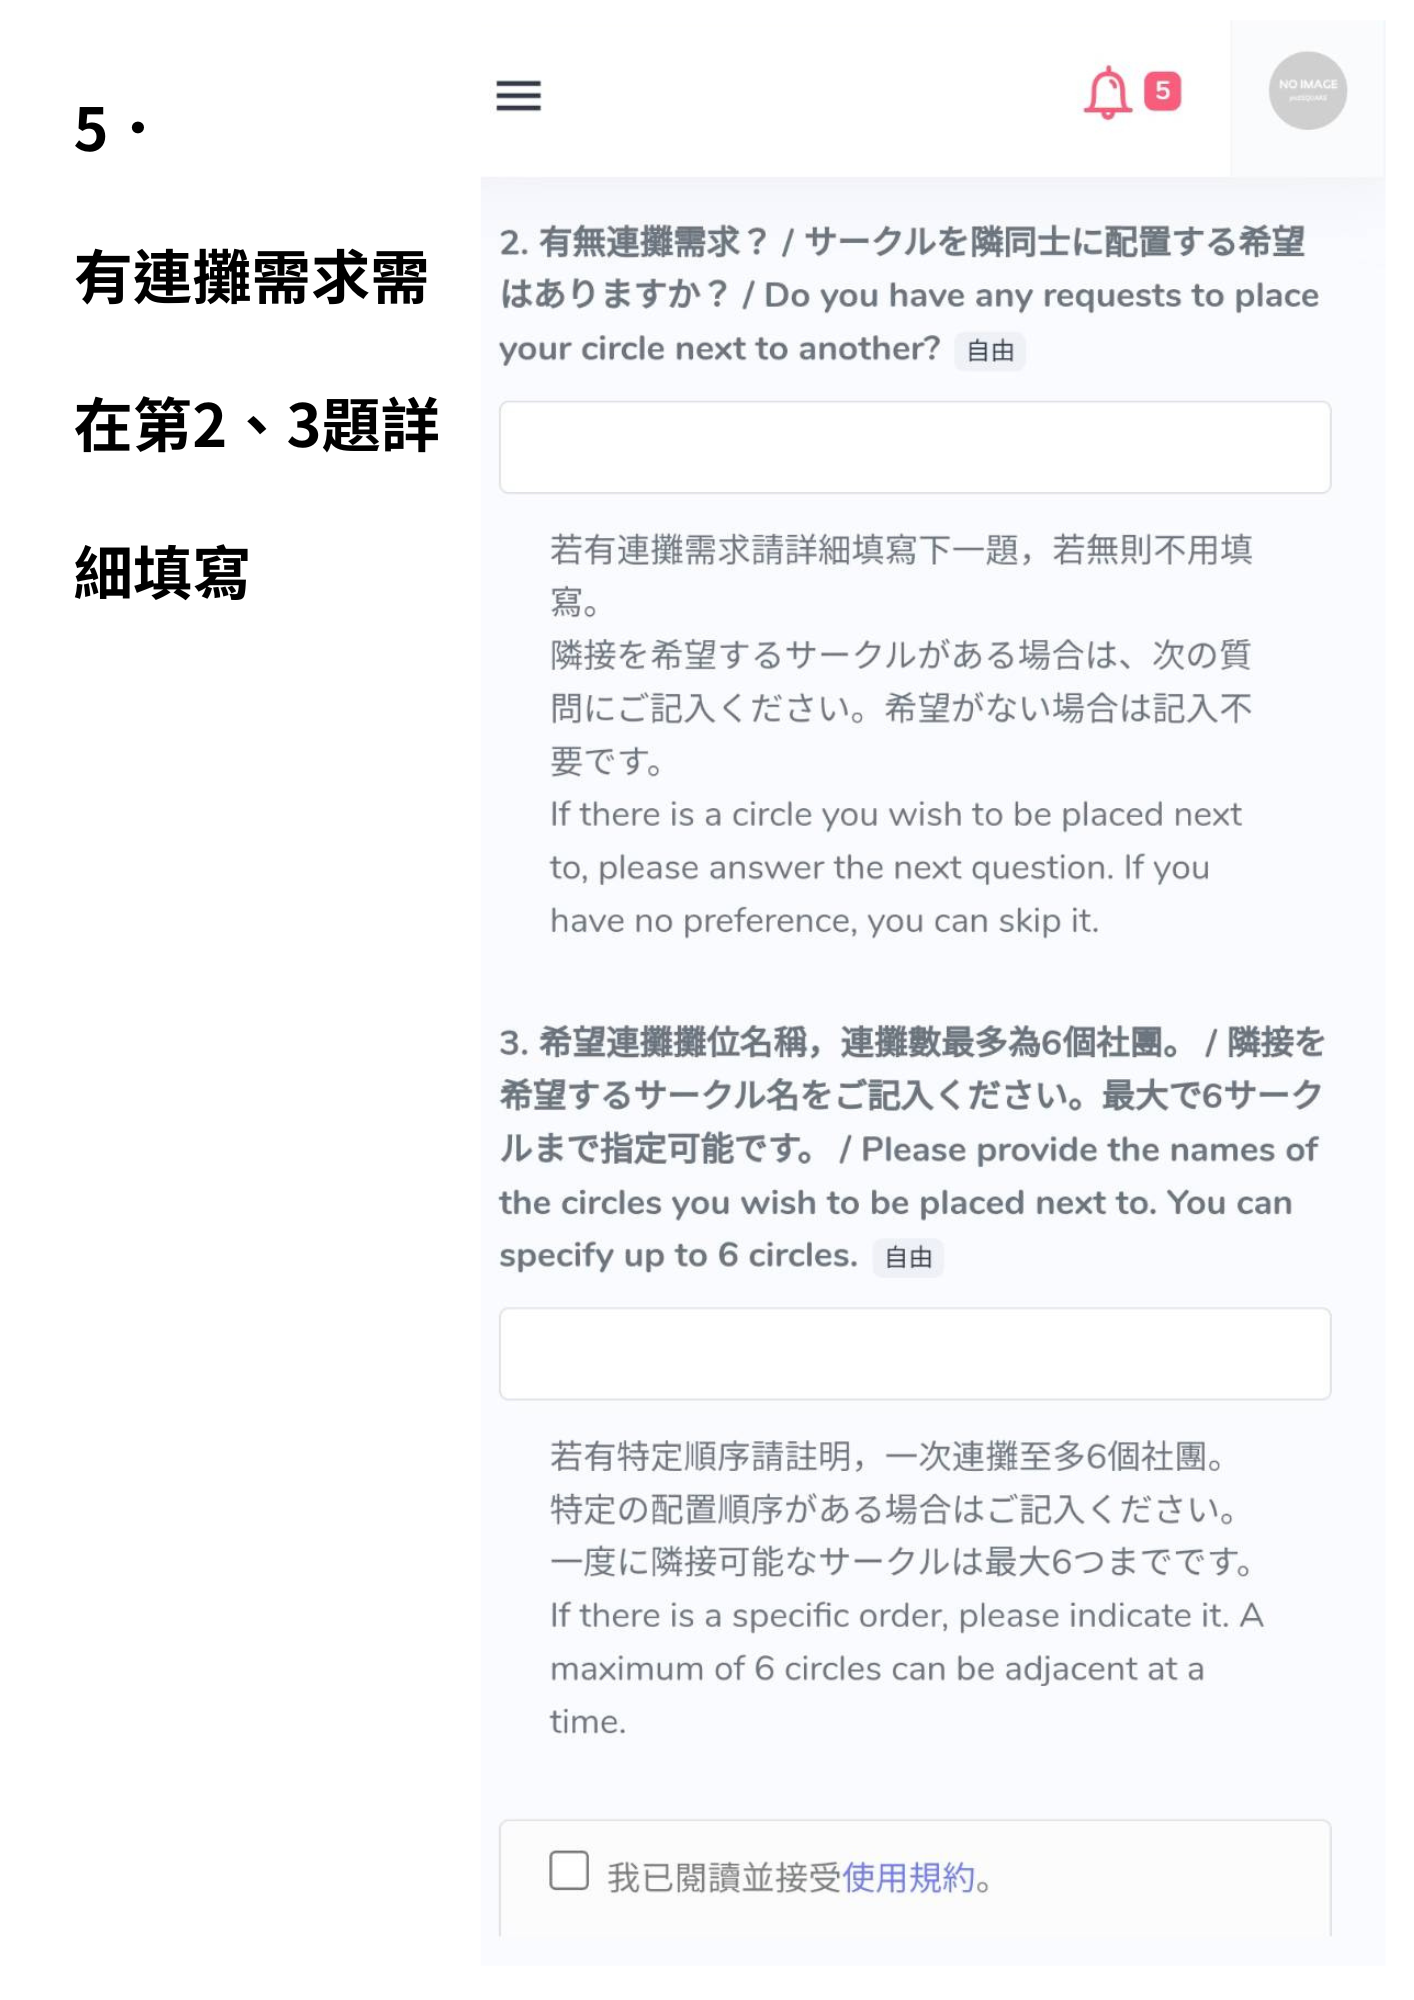
Task: Click the 自由 tag beside question 3
Action: tap(908, 1257)
